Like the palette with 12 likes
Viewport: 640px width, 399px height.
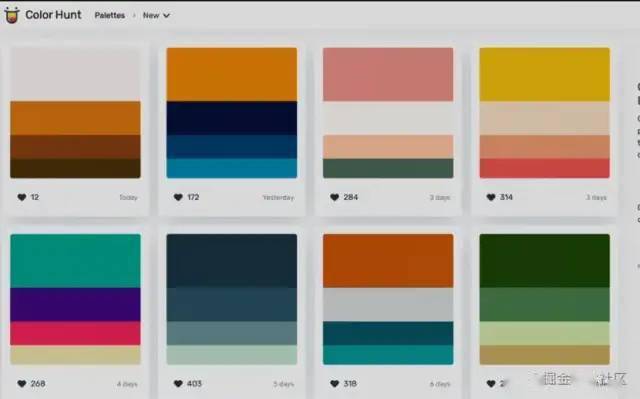click(22, 197)
